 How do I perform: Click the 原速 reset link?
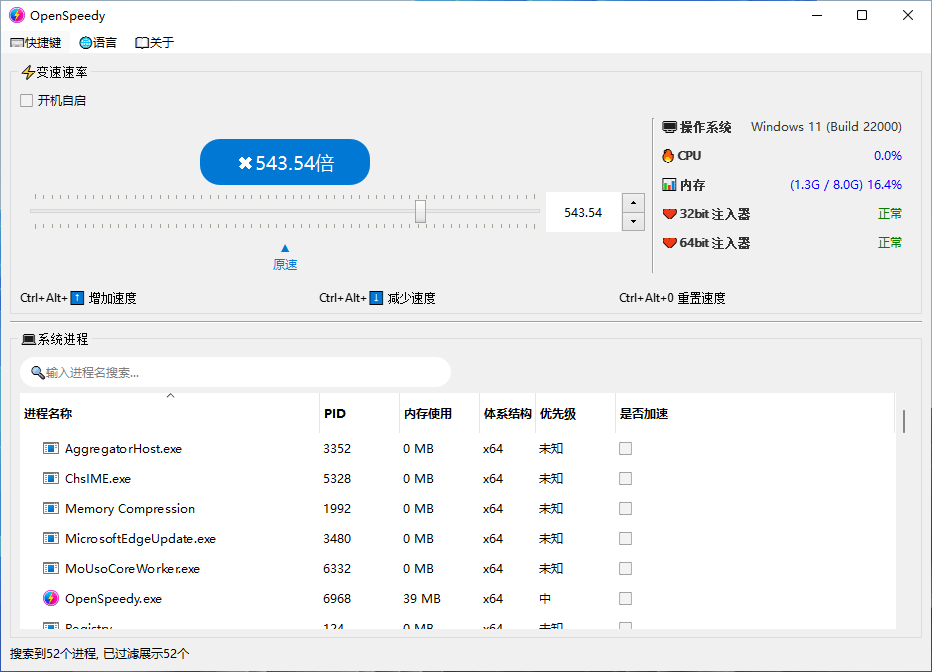[285, 264]
